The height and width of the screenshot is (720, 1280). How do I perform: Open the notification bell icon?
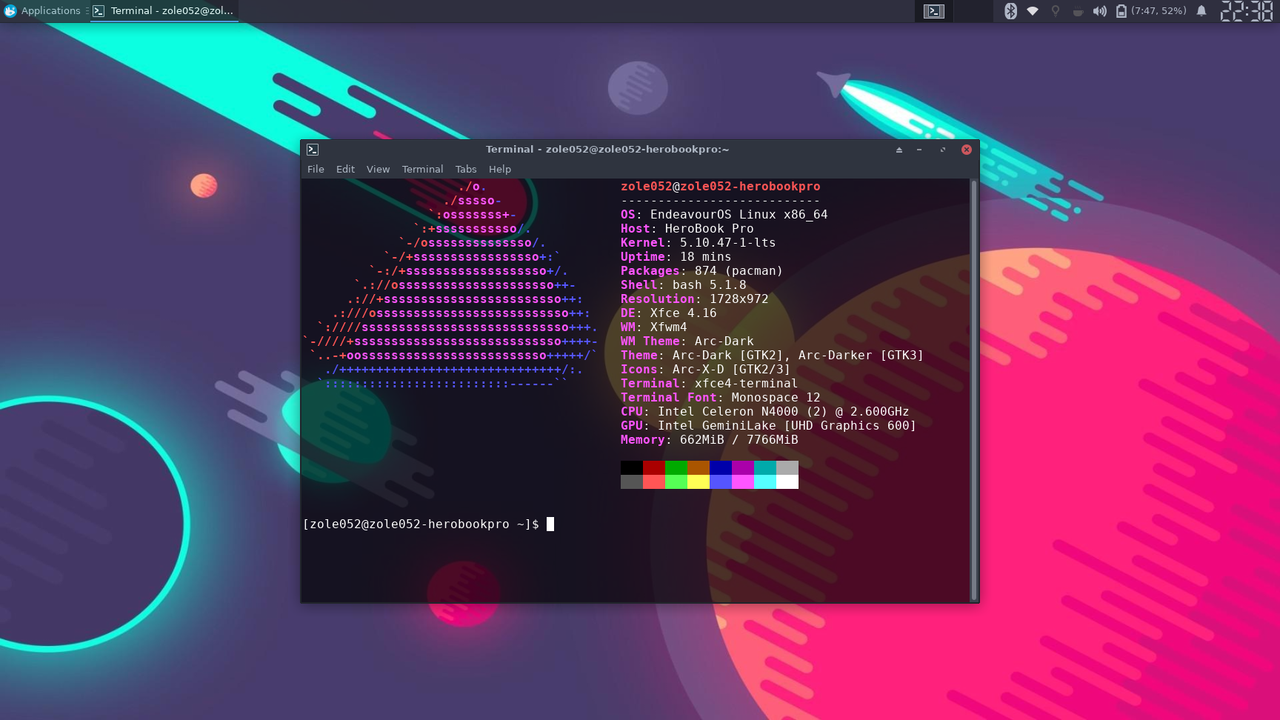tap(1201, 11)
